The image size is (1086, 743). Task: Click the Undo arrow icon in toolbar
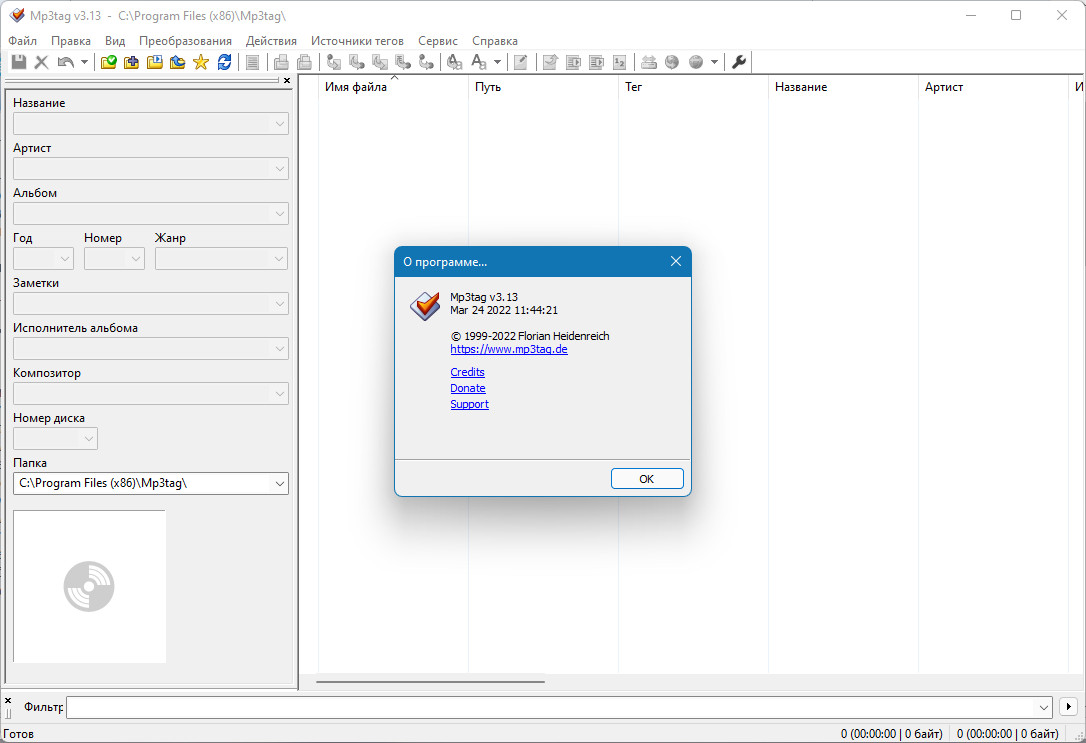[x=65, y=62]
